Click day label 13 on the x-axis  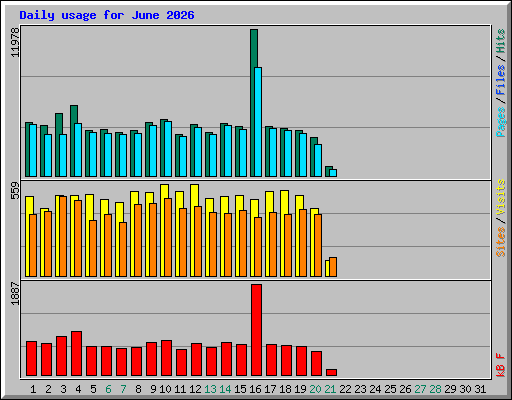tap(210, 389)
